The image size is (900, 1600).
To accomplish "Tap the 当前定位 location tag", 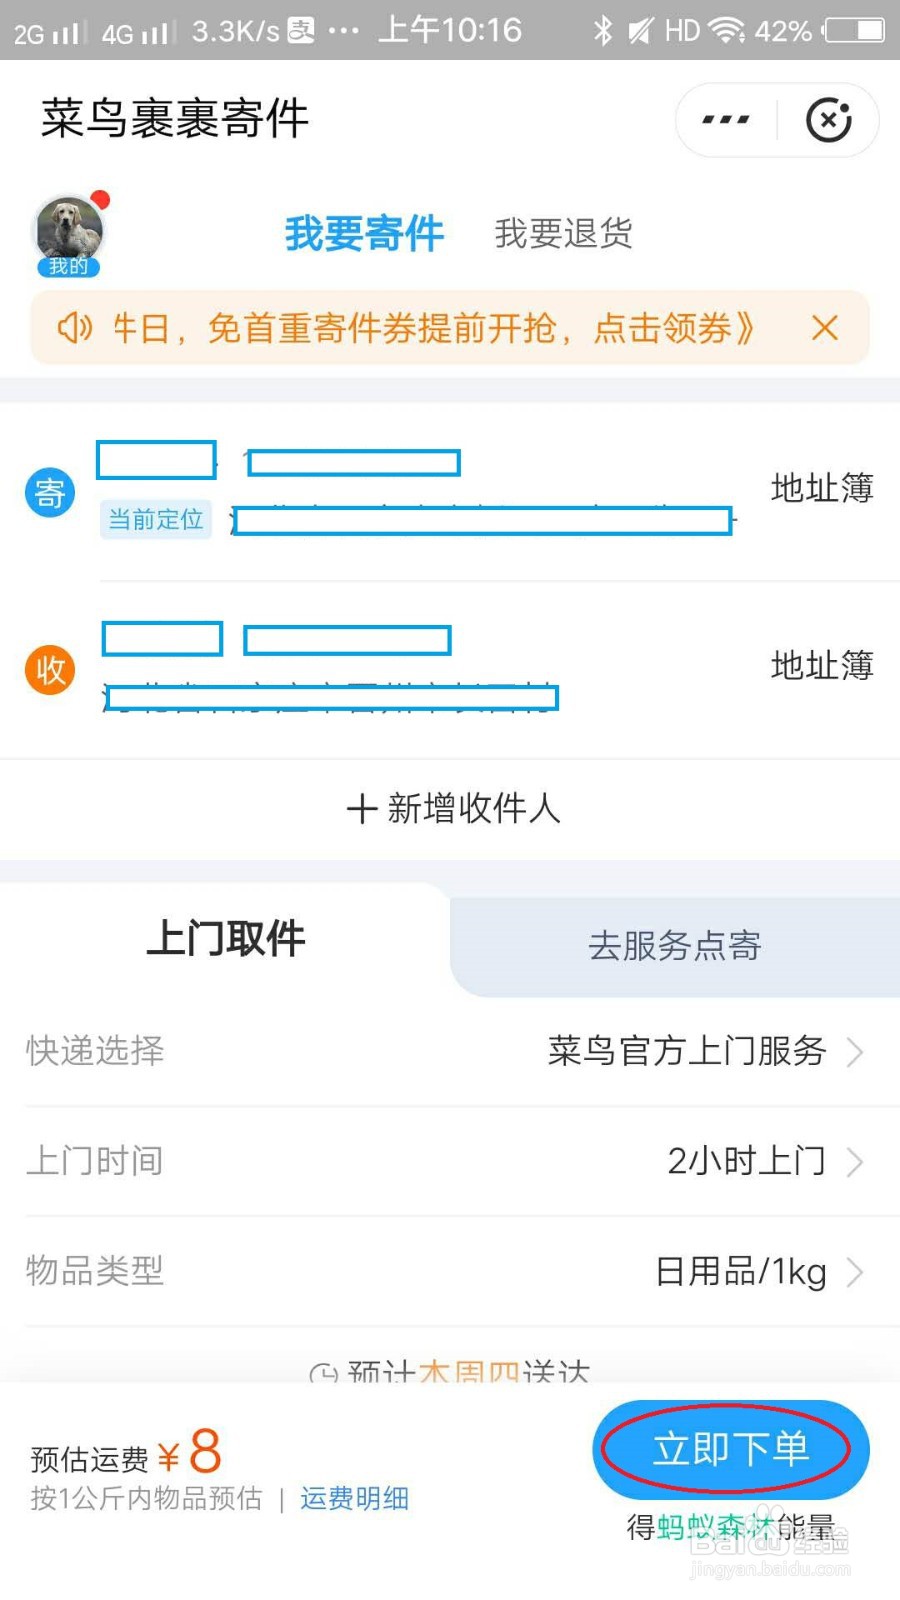I will point(156,519).
